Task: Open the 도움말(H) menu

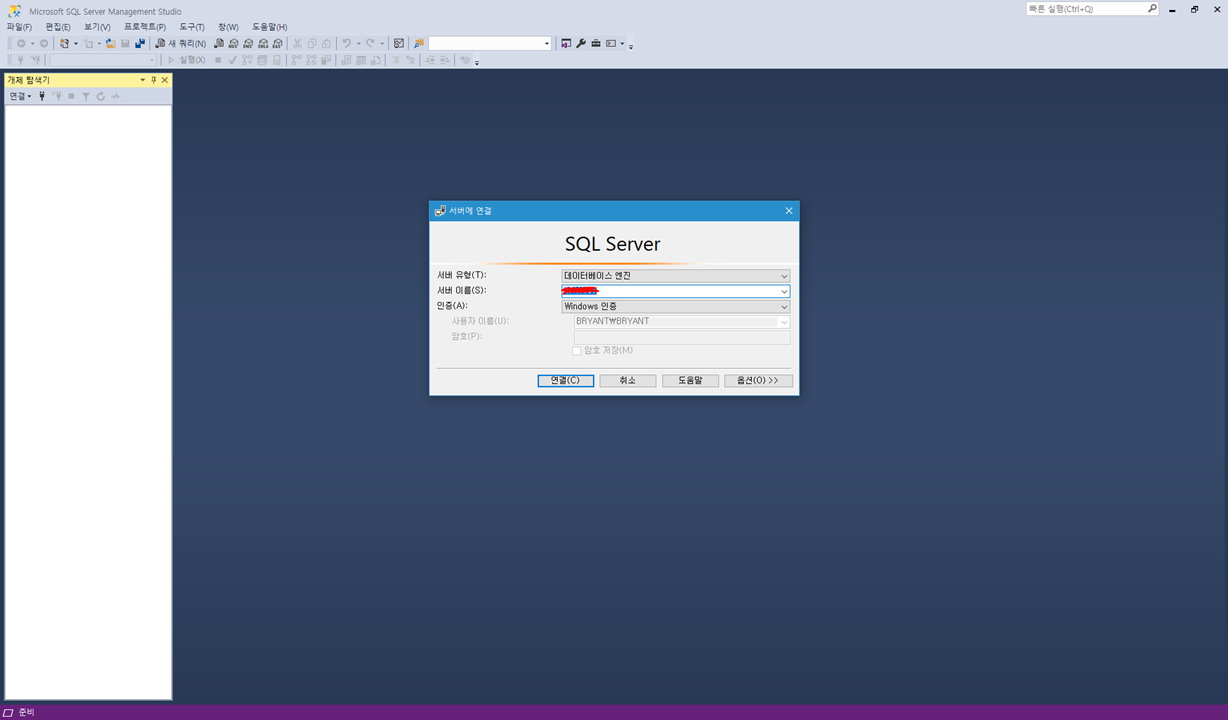Action: (x=269, y=27)
